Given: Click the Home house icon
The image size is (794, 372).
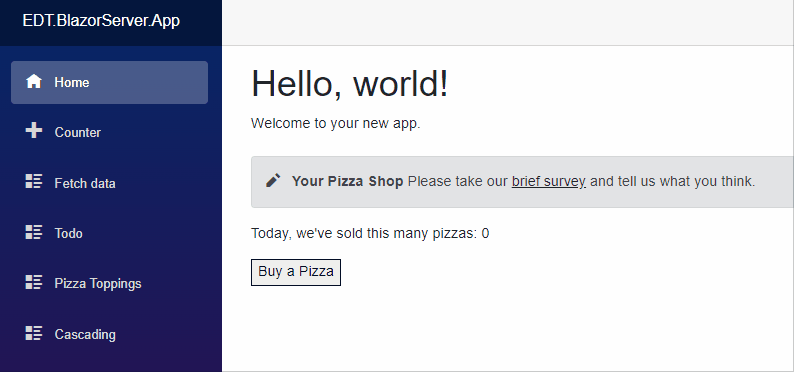Looking at the screenshot, I should pos(34,81).
